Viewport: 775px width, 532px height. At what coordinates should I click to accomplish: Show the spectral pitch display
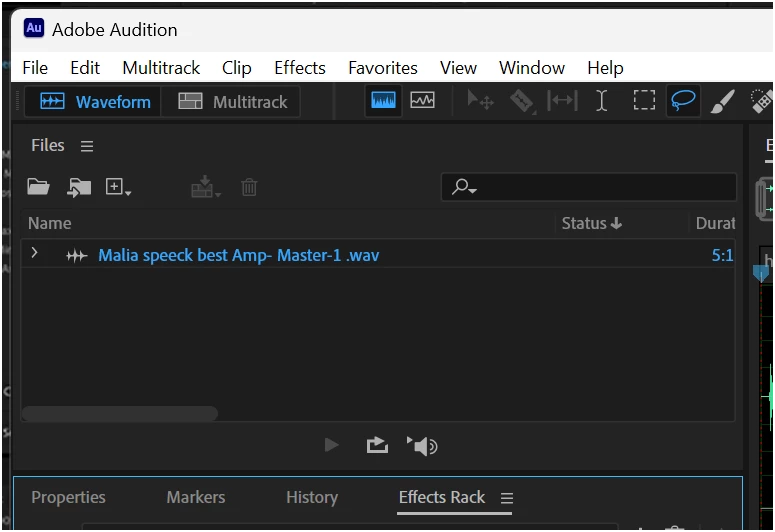pyautogui.click(x=422, y=101)
